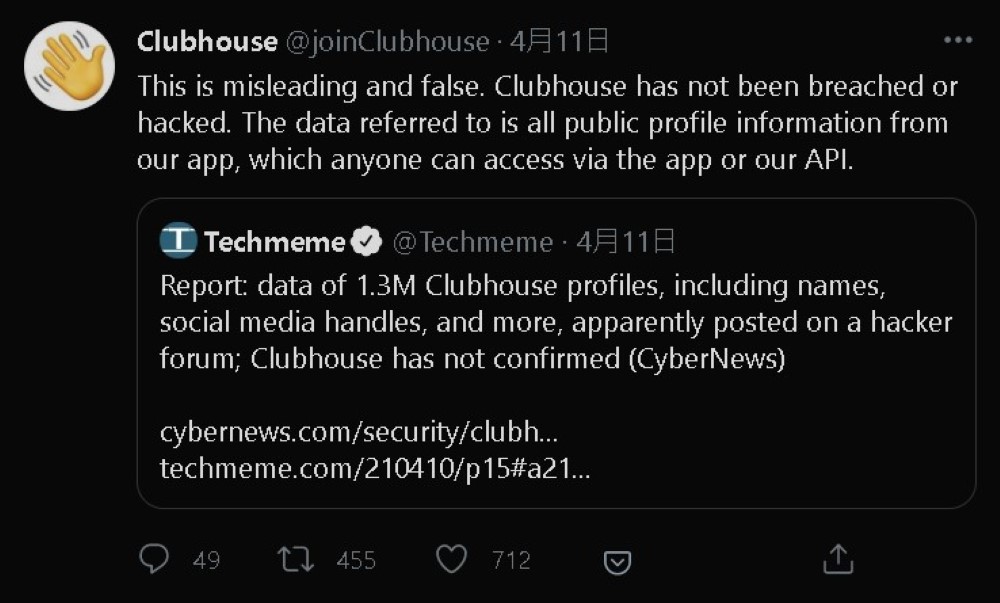Click the share upload icon
Image resolution: width=1000 pixels, height=603 pixels.
(836, 559)
